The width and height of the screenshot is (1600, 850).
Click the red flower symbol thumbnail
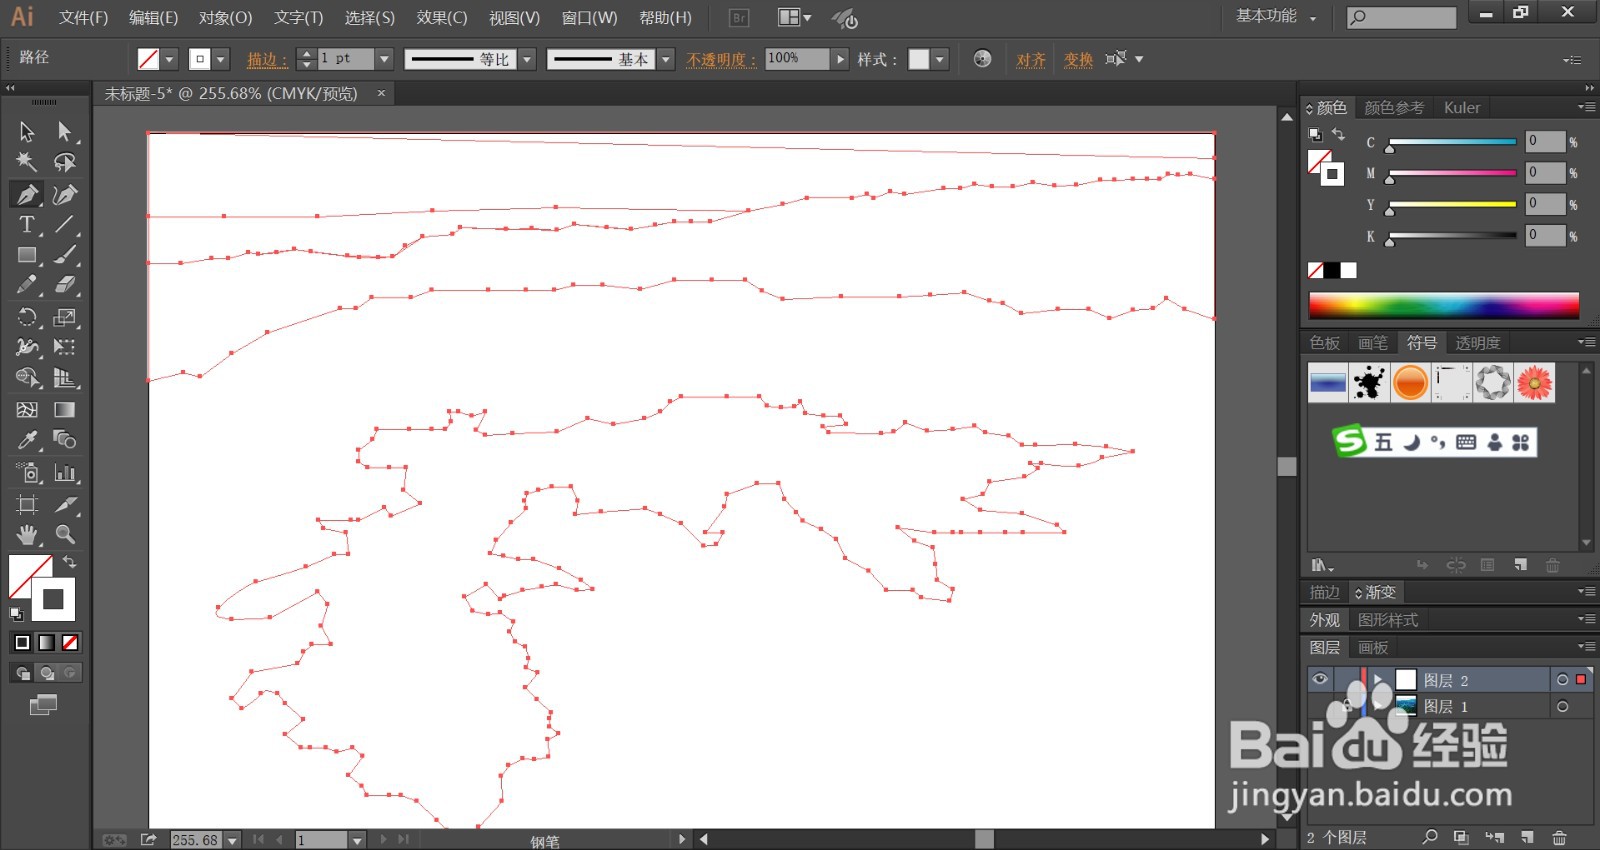pyautogui.click(x=1534, y=382)
